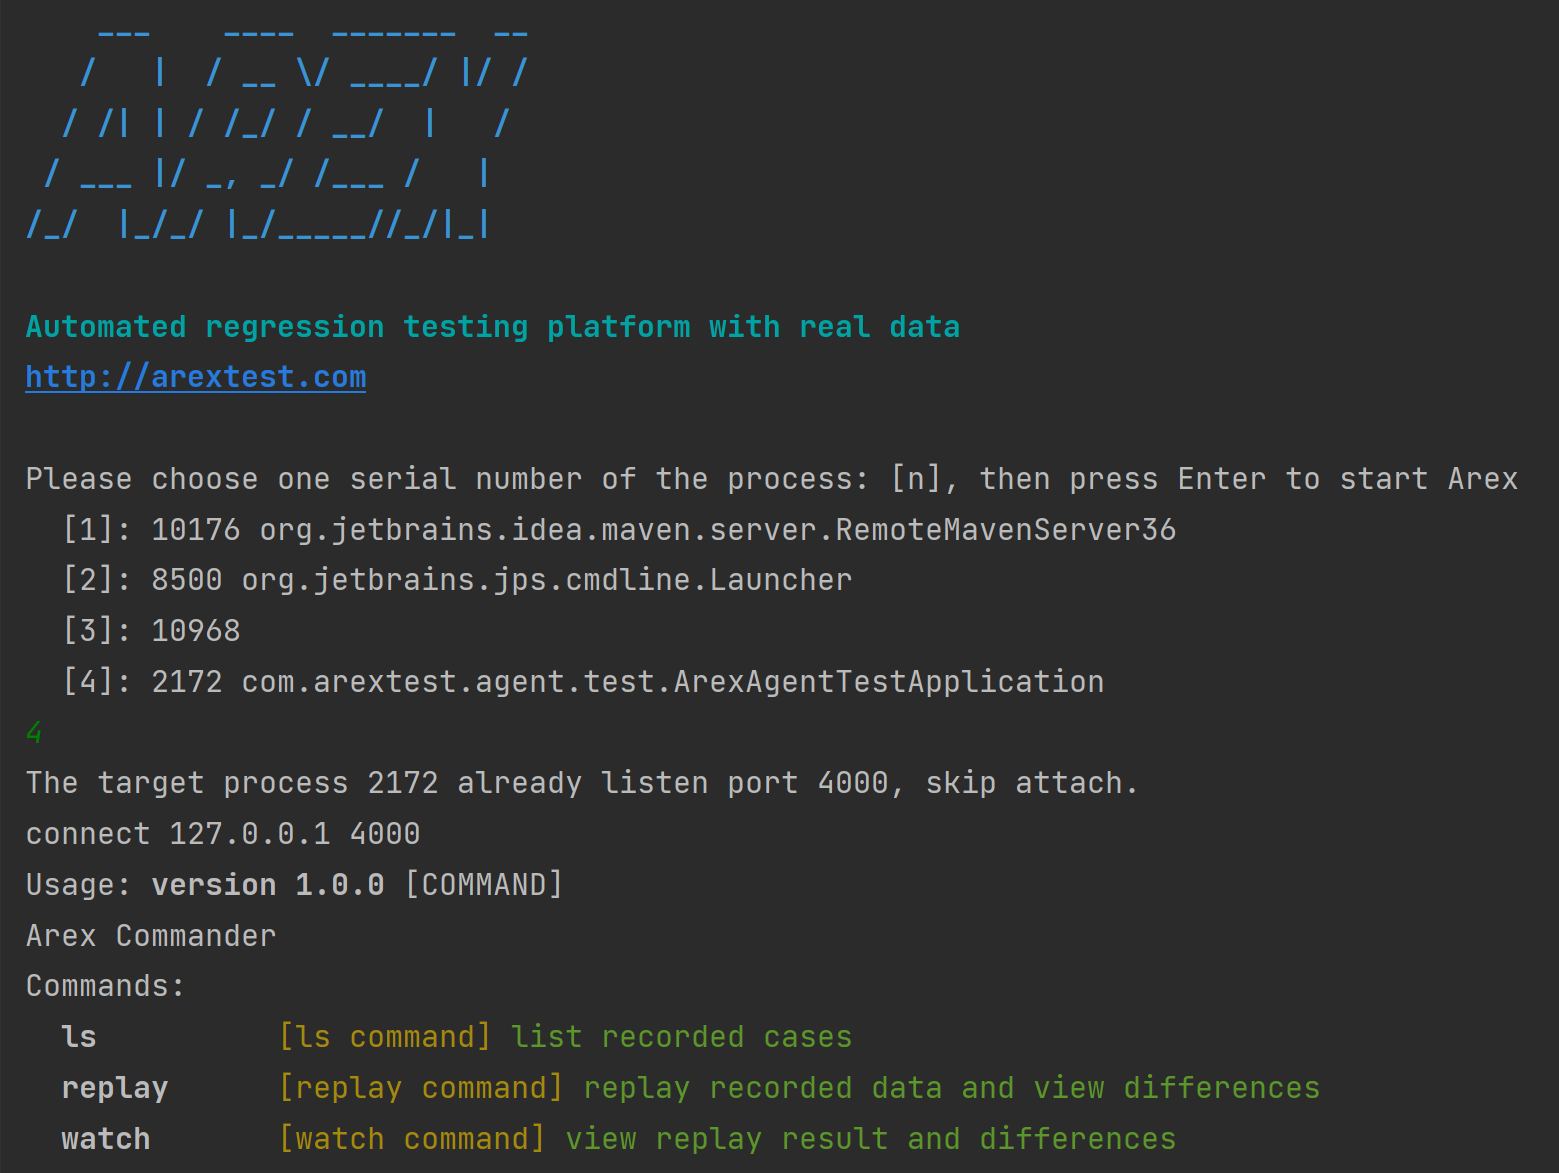Click the typed green input 4
This screenshot has width=1559, height=1173.
click(x=34, y=733)
